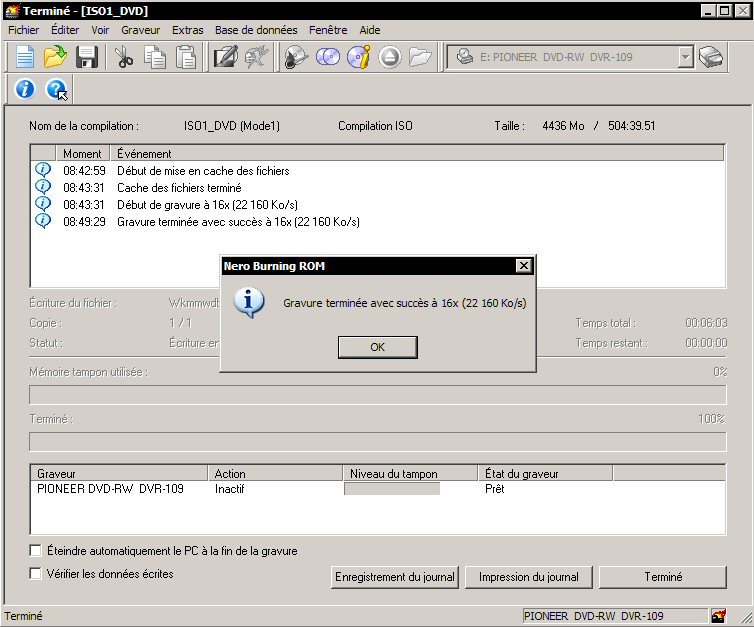
Task: Click the Terminé button
Action: (x=663, y=577)
